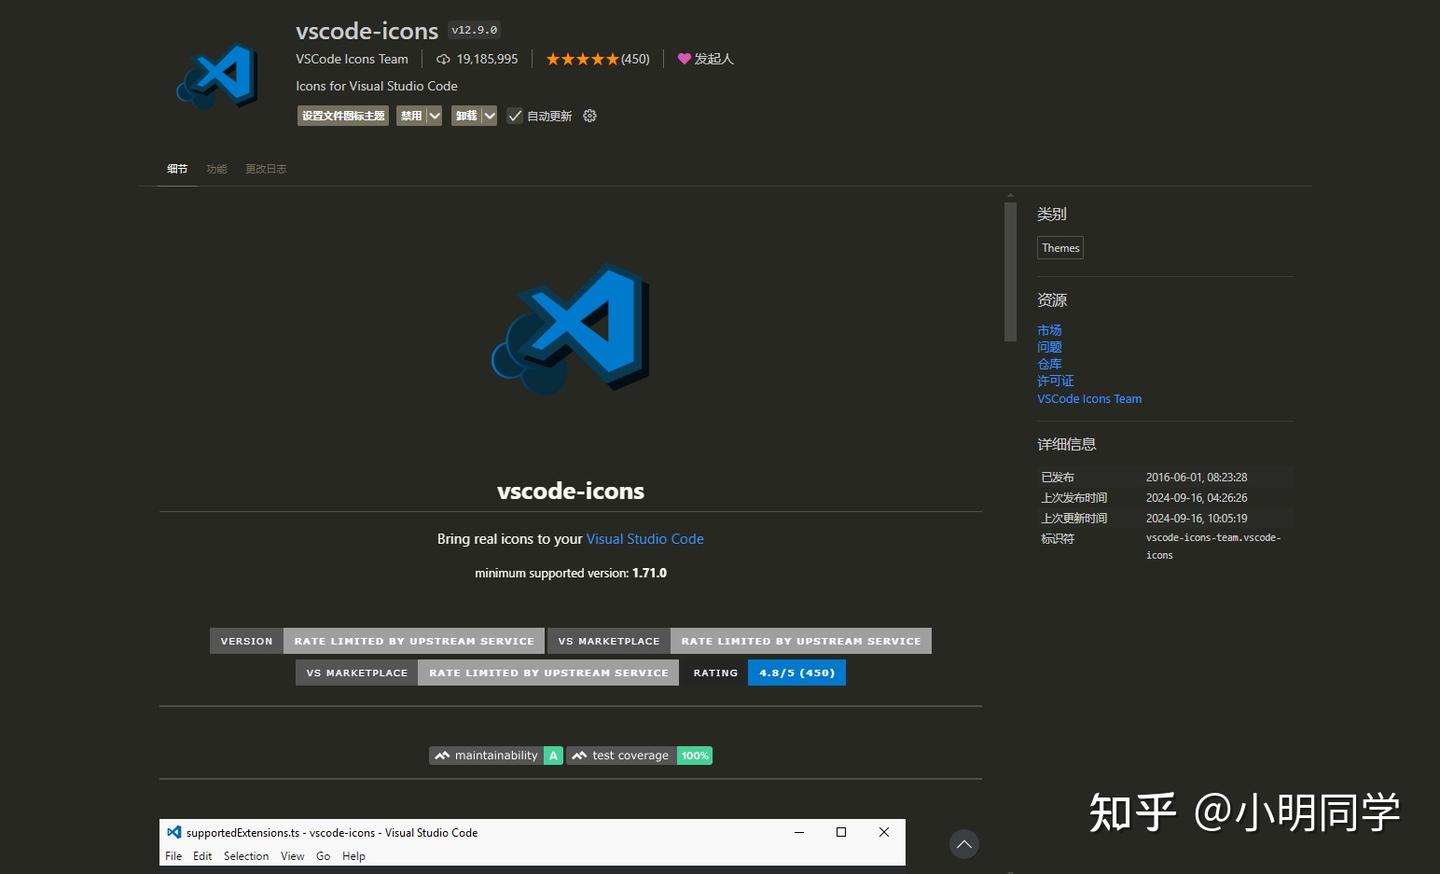
Task: Open the 仓库 repository link
Action: (x=1049, y=363)
